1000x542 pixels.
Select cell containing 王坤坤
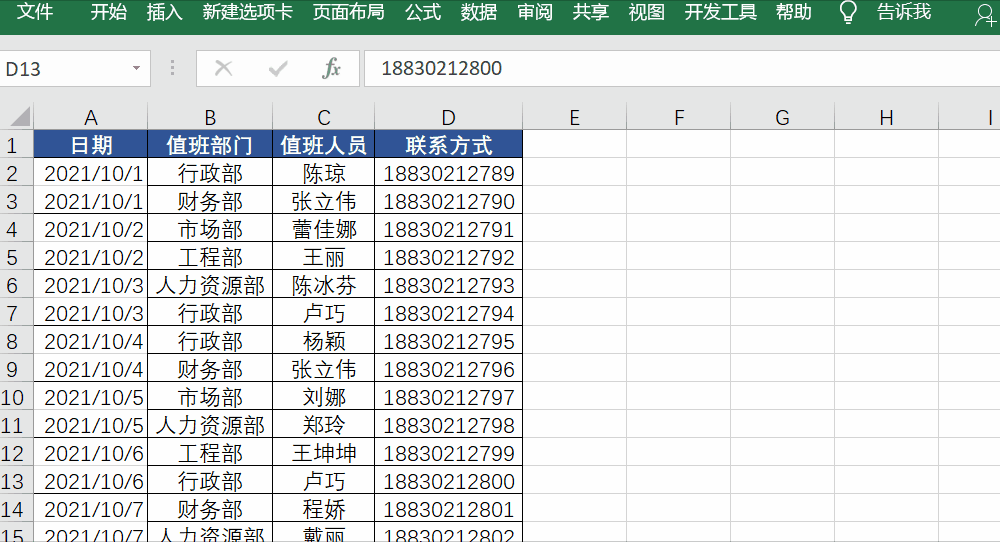pos(323,453)
